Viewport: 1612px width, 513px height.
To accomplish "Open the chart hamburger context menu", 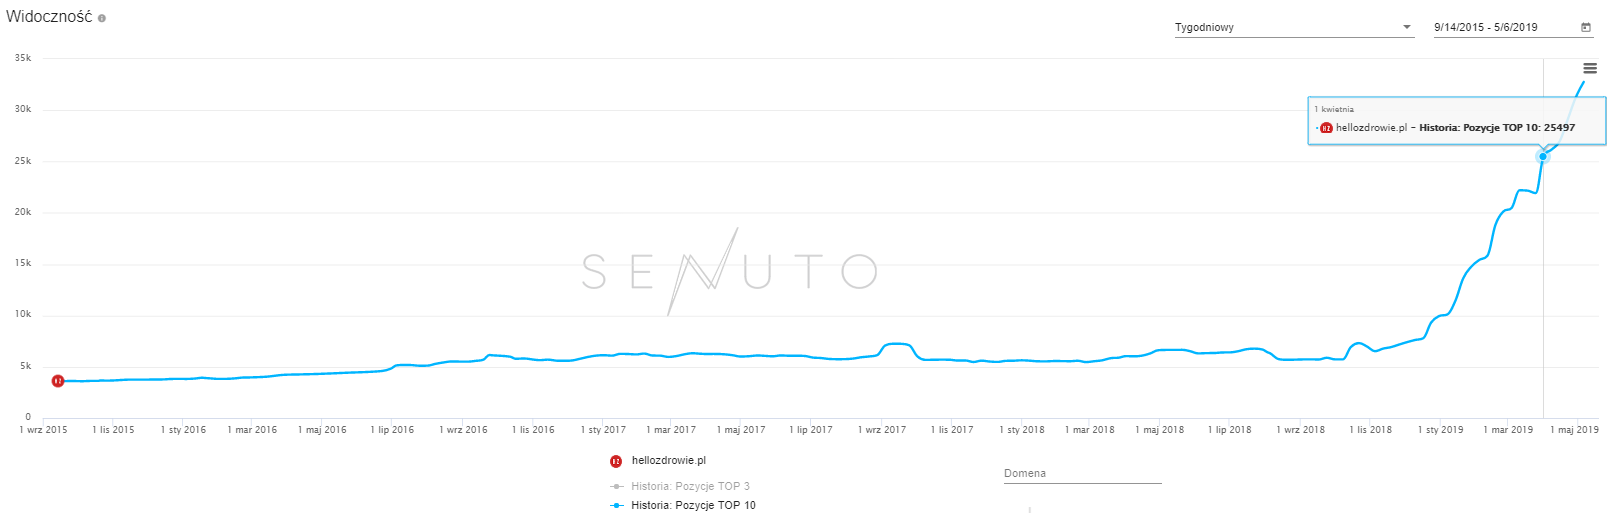I will pyautogui.click(x=1590, y=68).
